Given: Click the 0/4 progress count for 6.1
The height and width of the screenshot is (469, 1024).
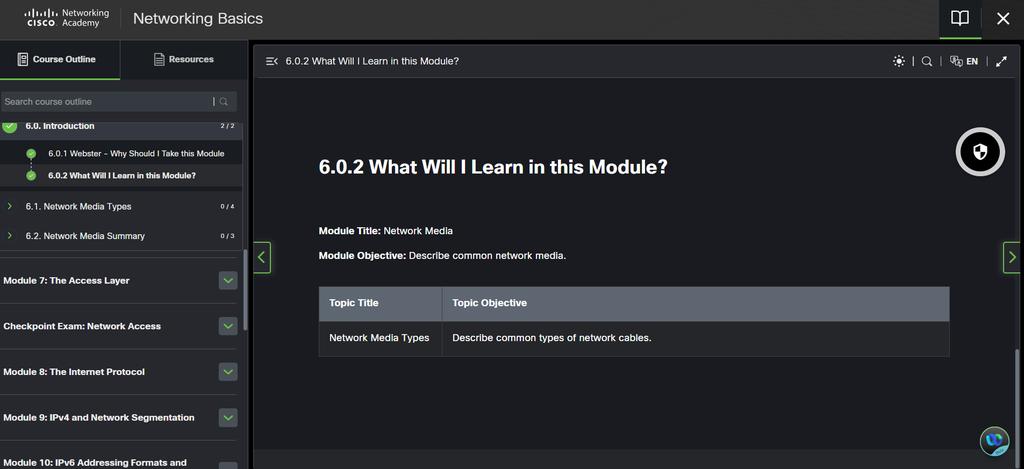Looking at the screenshot, I should pos(227,206).
